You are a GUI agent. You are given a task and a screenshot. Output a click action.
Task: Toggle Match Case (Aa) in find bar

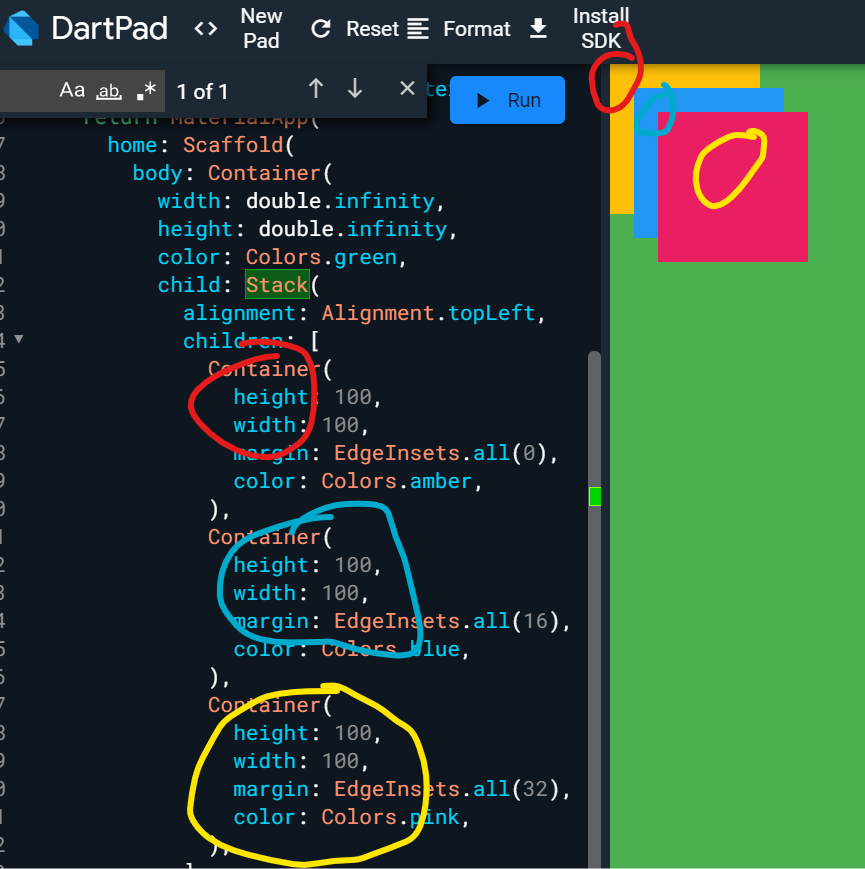click(x=72, y=90)
